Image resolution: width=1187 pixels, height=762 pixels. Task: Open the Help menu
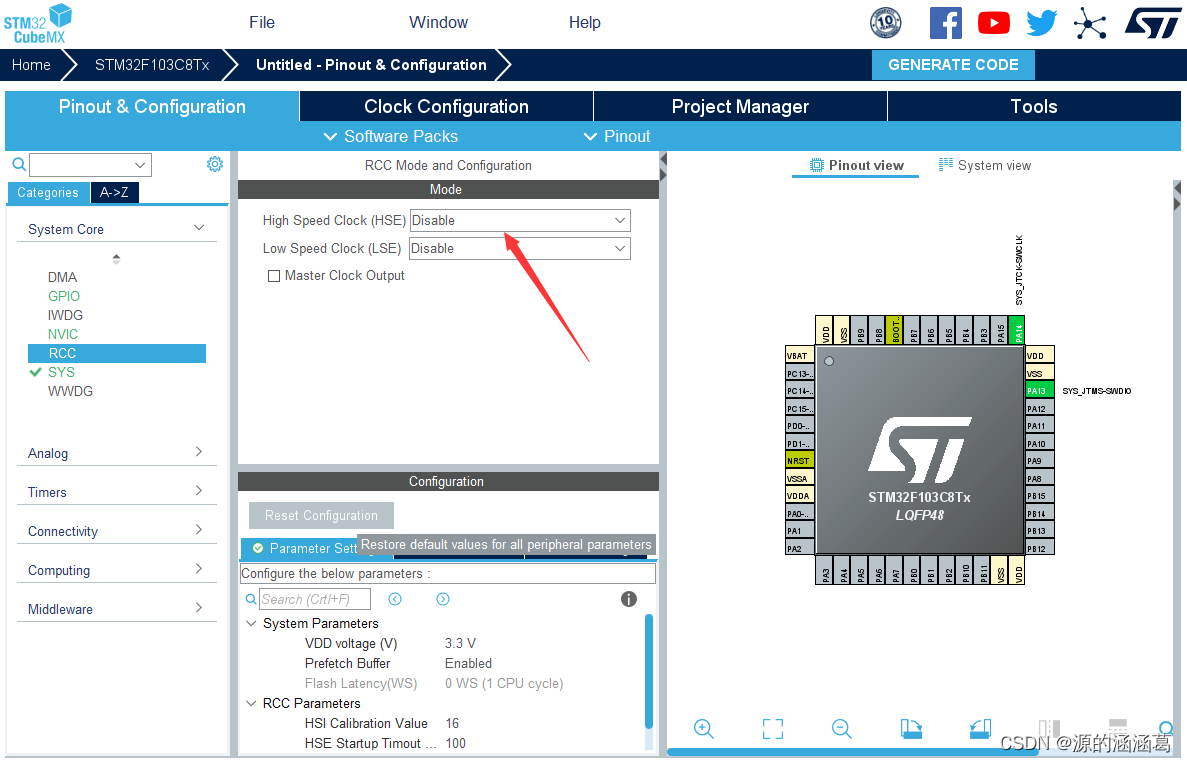[x=584, y=23]
